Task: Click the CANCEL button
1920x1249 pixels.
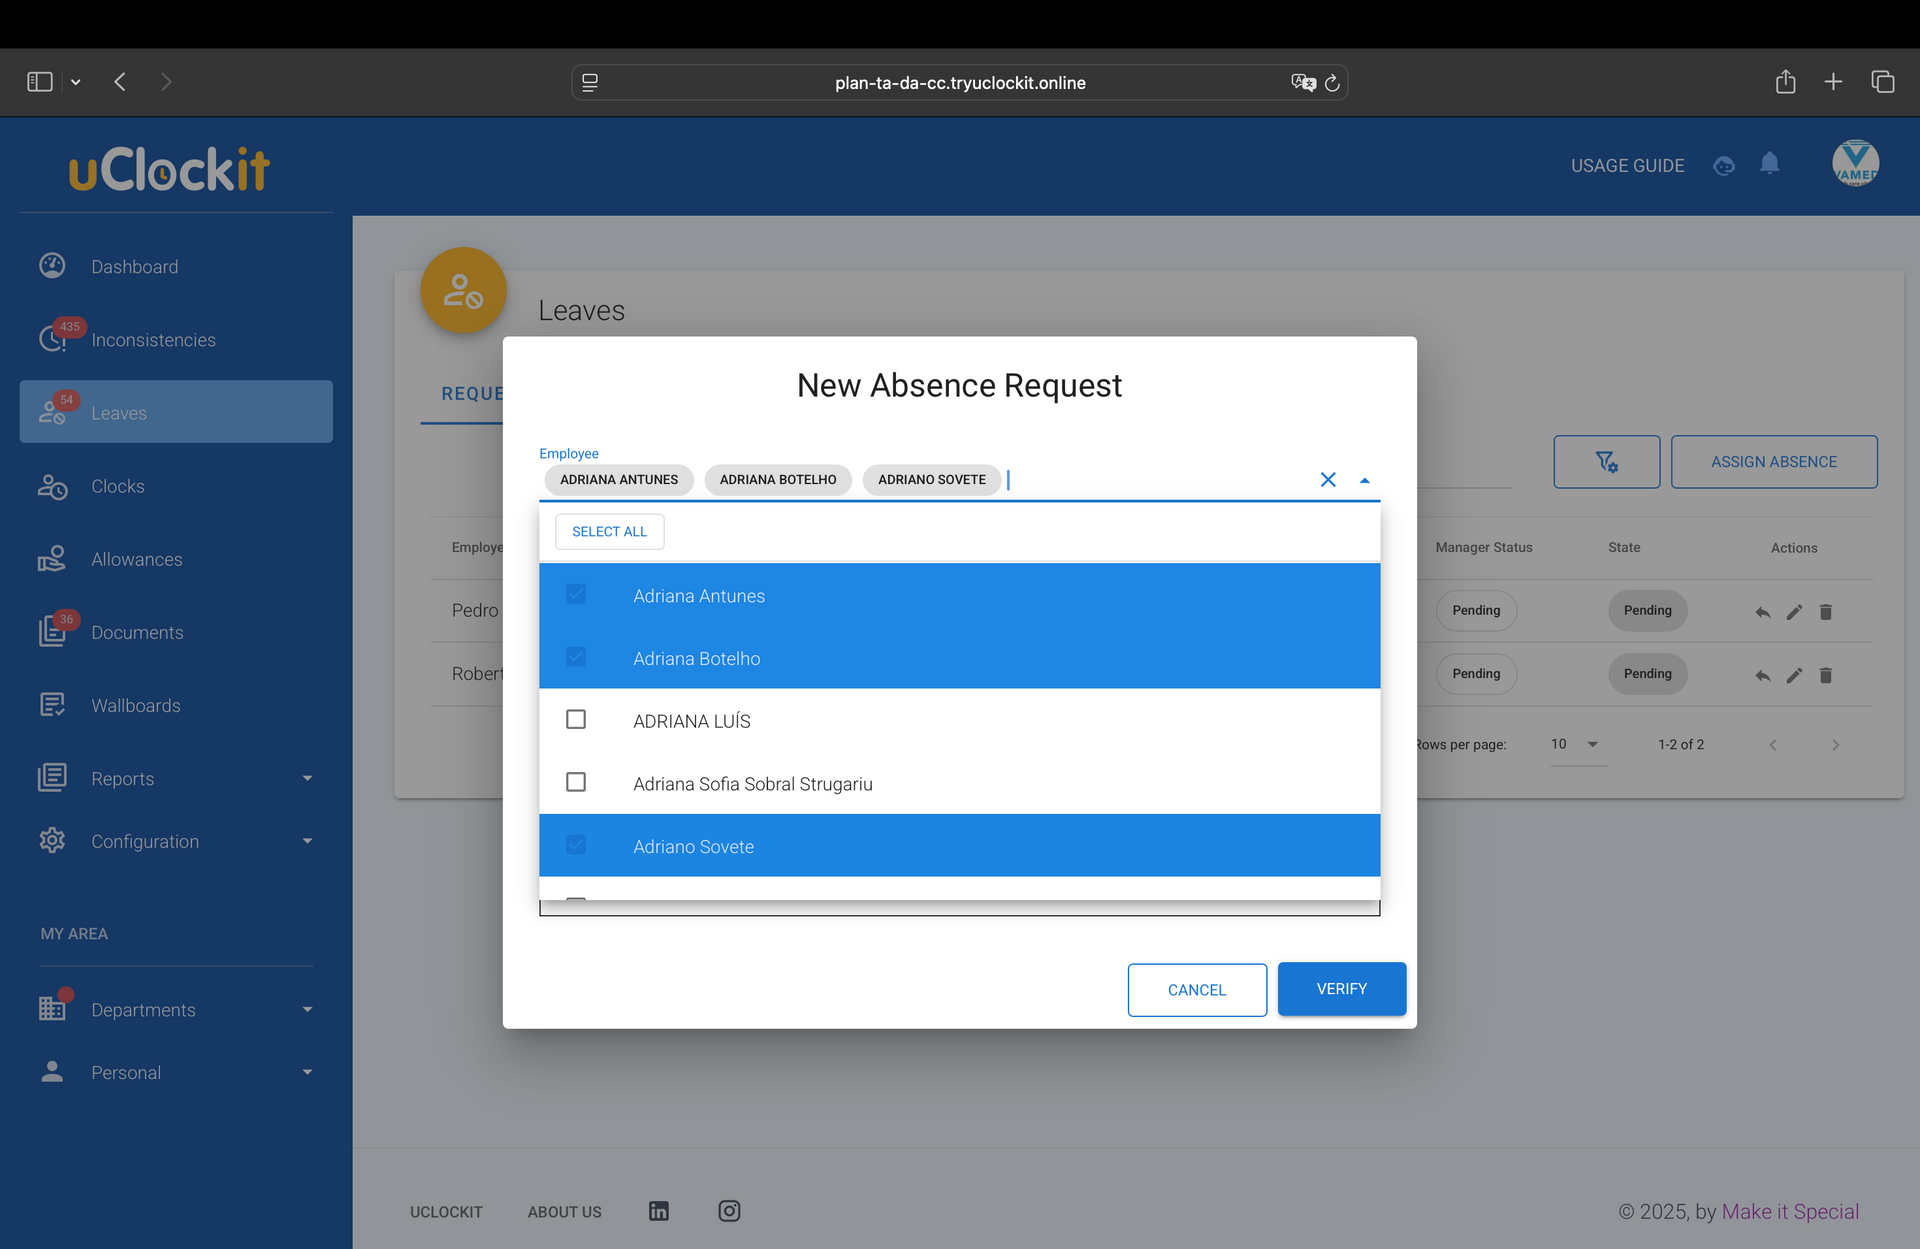Action: (x=1197, y=990)
